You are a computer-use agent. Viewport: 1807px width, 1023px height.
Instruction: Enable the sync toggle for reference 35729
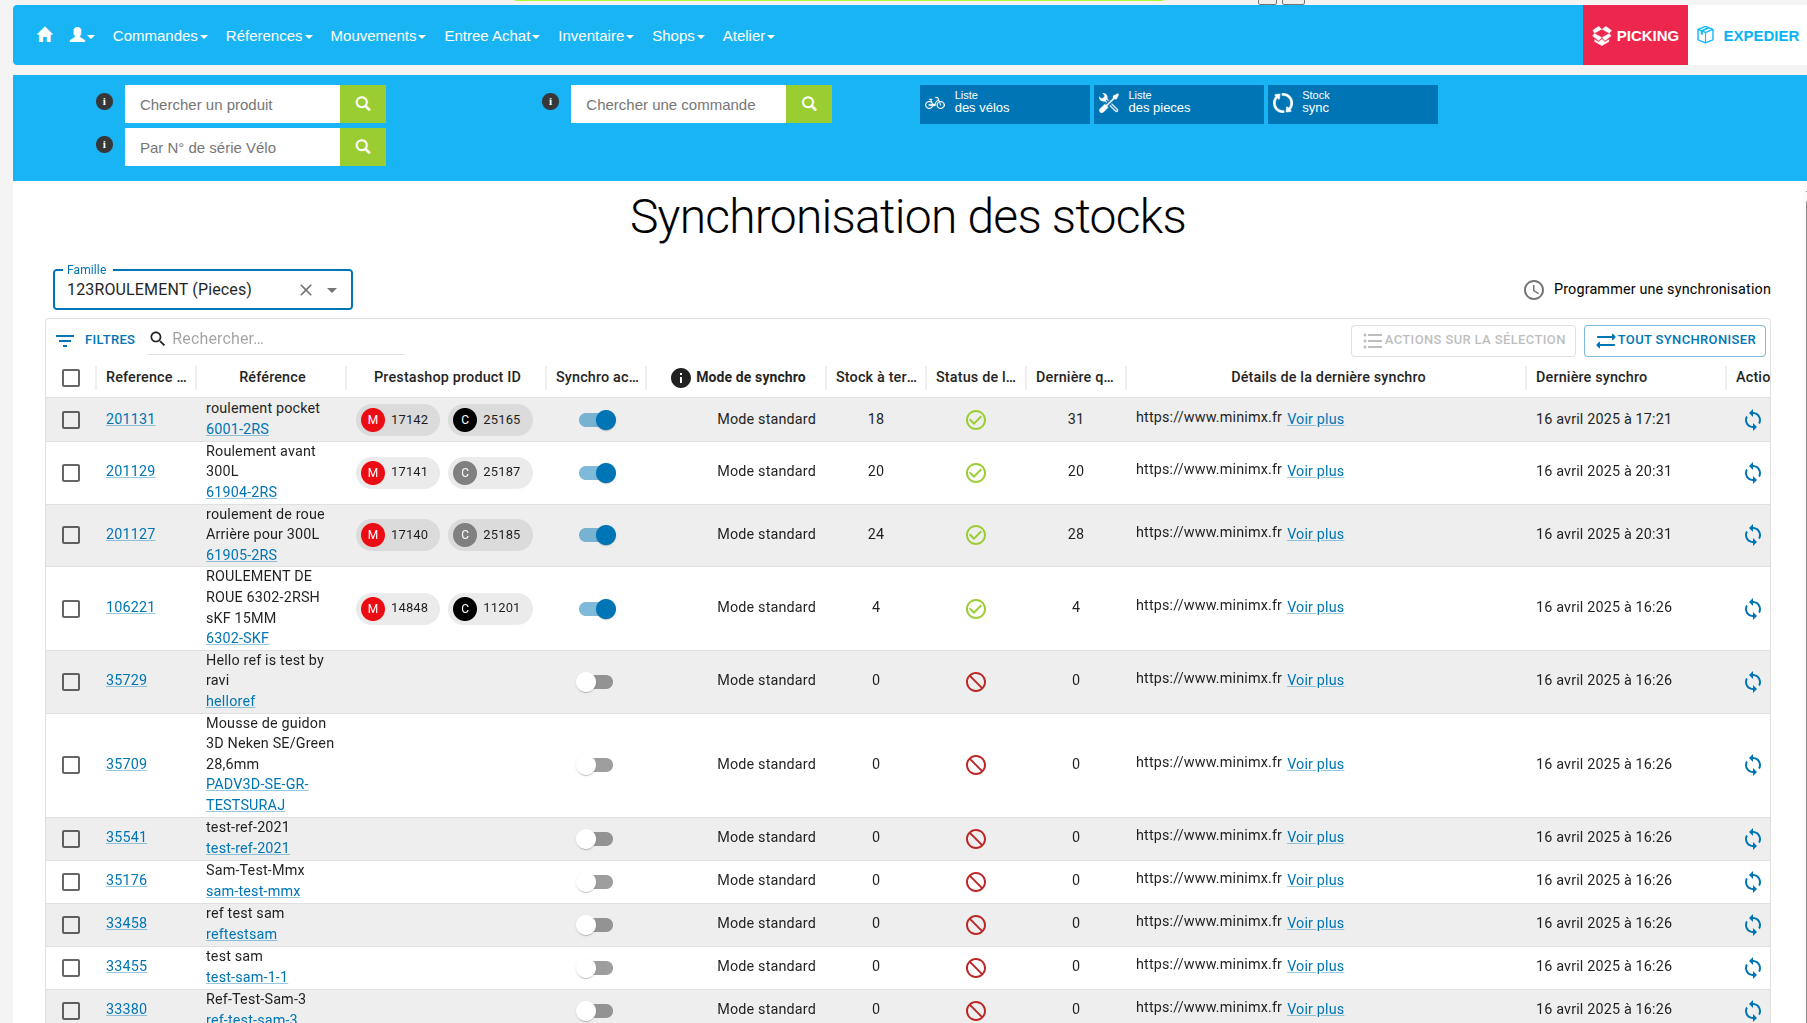[x=595, y=681]
